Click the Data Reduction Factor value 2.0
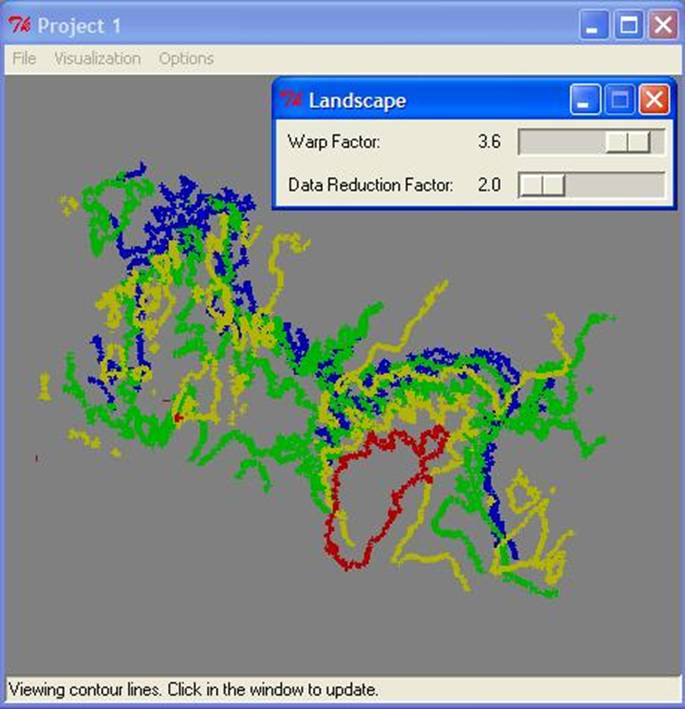 (x=489, y=184)
